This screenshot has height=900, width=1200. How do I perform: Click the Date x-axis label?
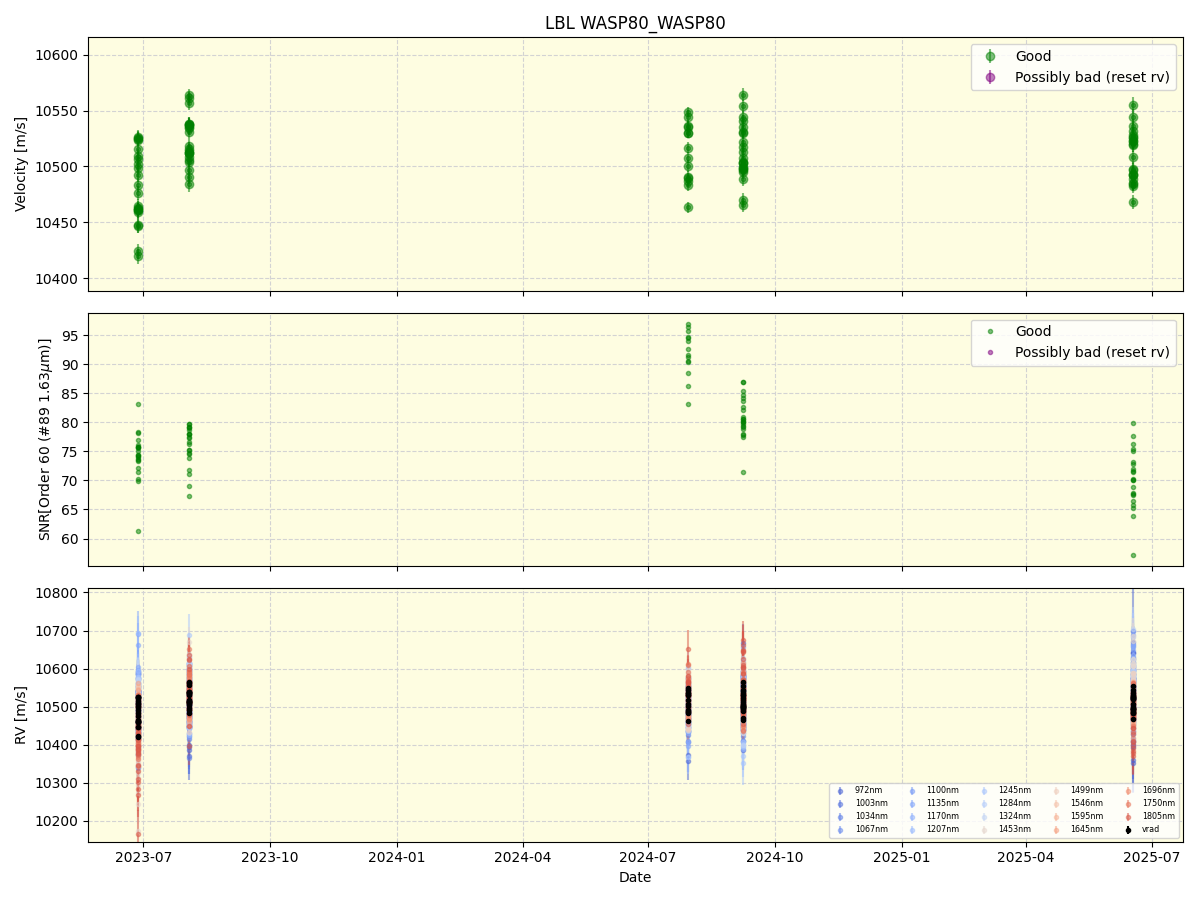click(635, 877)
